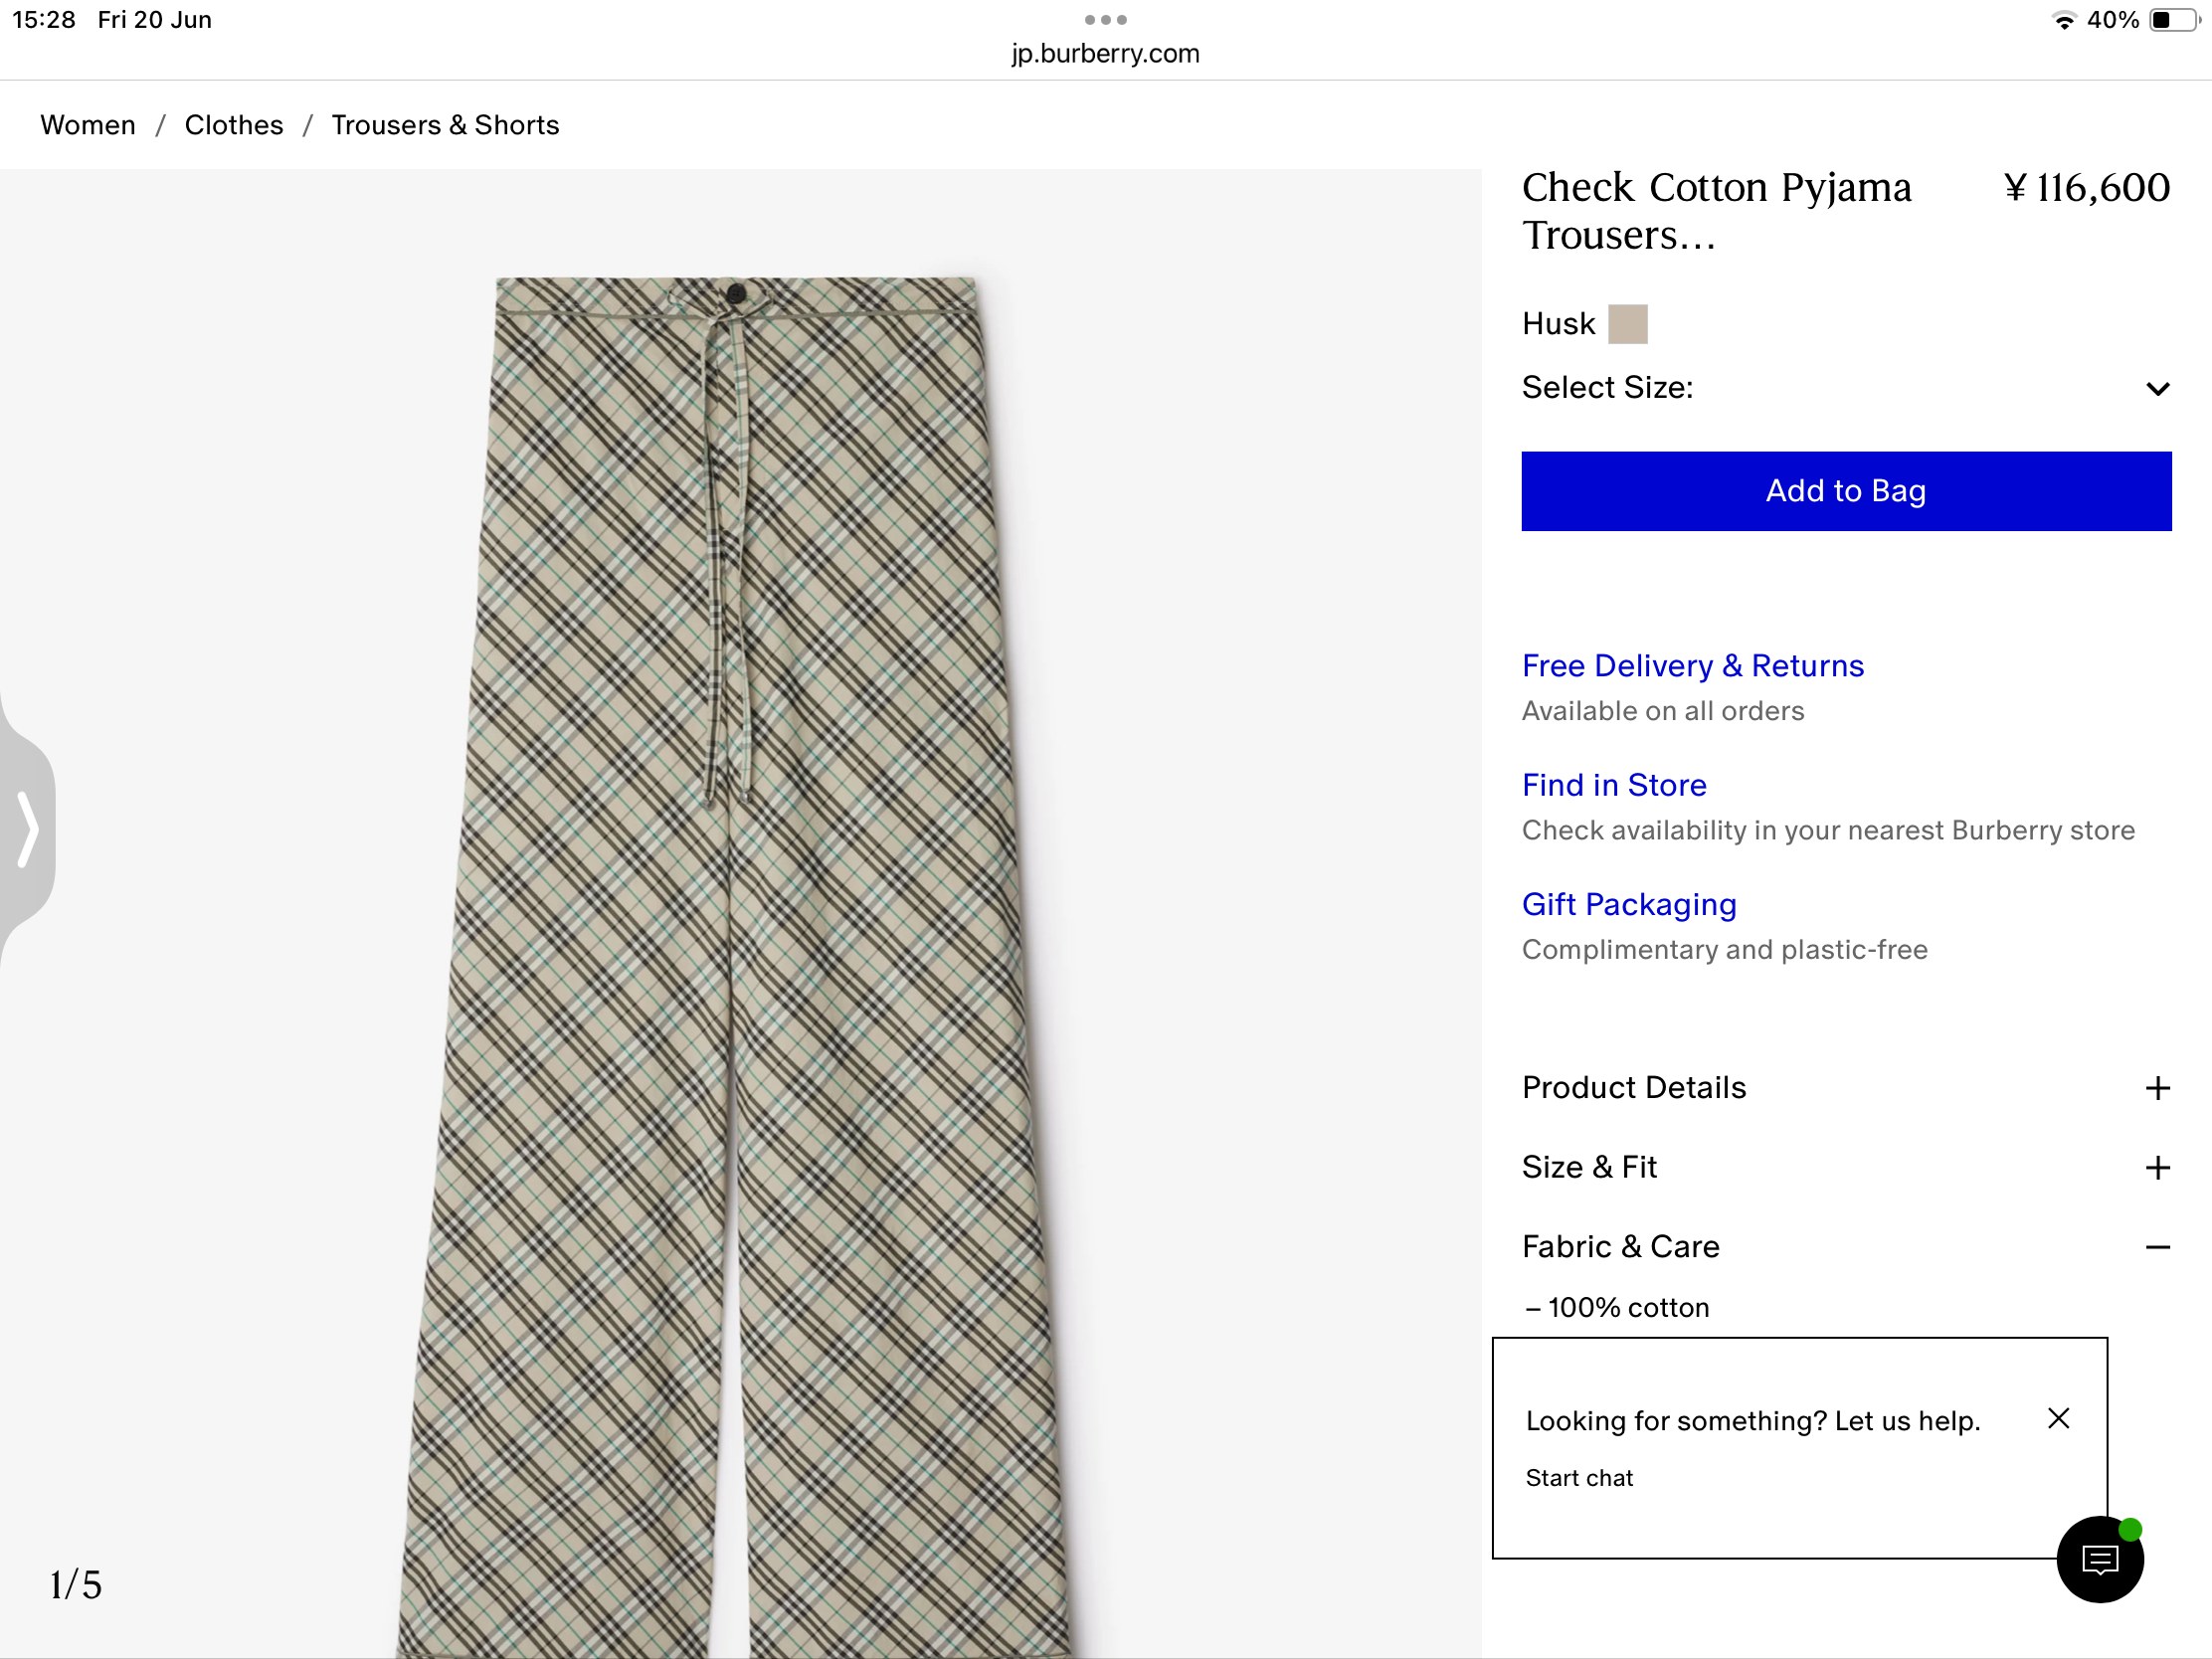Open Gift Packaging link
The image size is (2212, 1659).
click(1629, 904)
